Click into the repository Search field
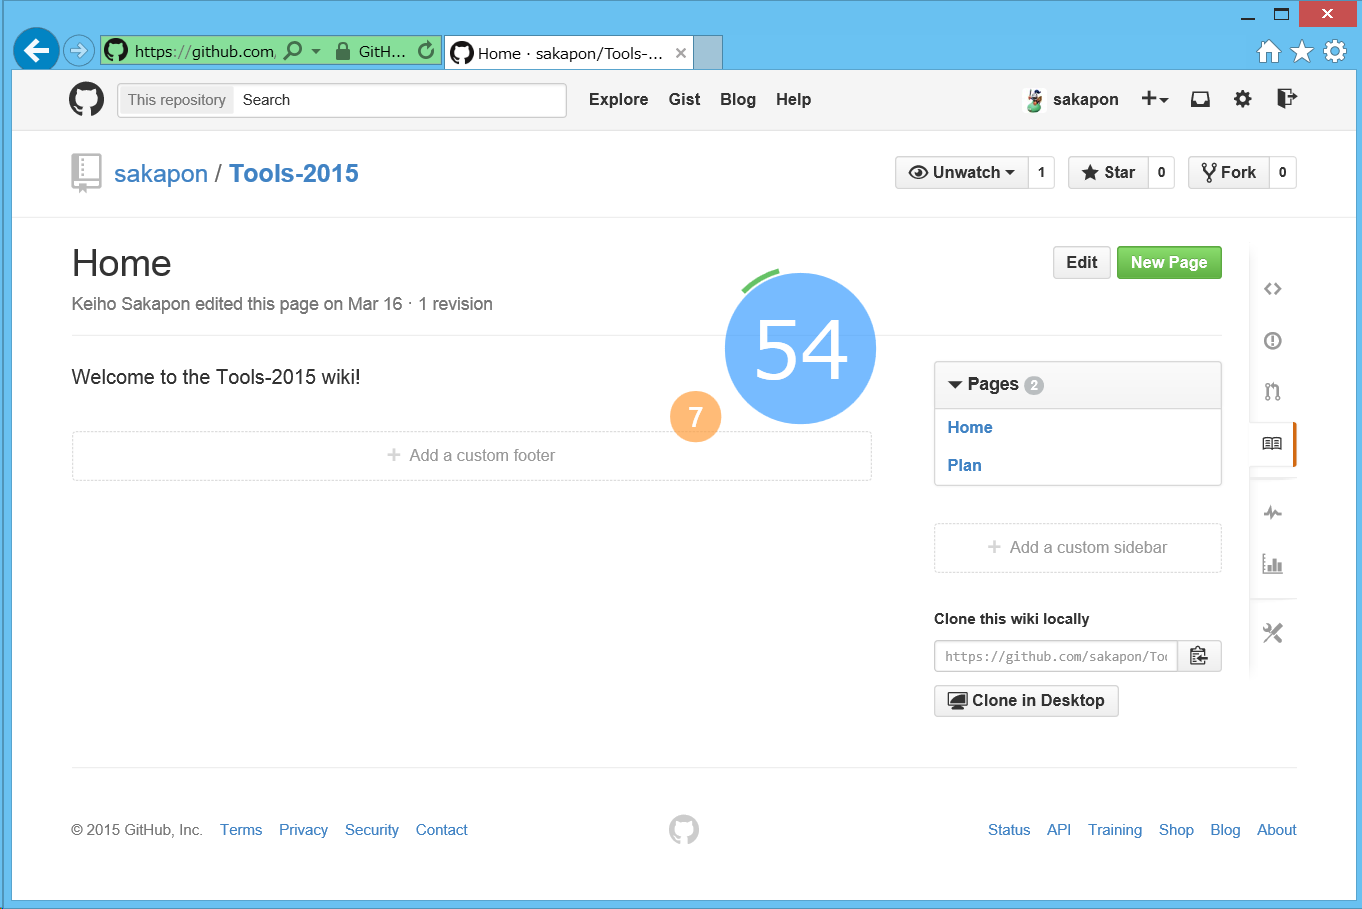This screenshot has width=1362, height=909. coord(399,100)
